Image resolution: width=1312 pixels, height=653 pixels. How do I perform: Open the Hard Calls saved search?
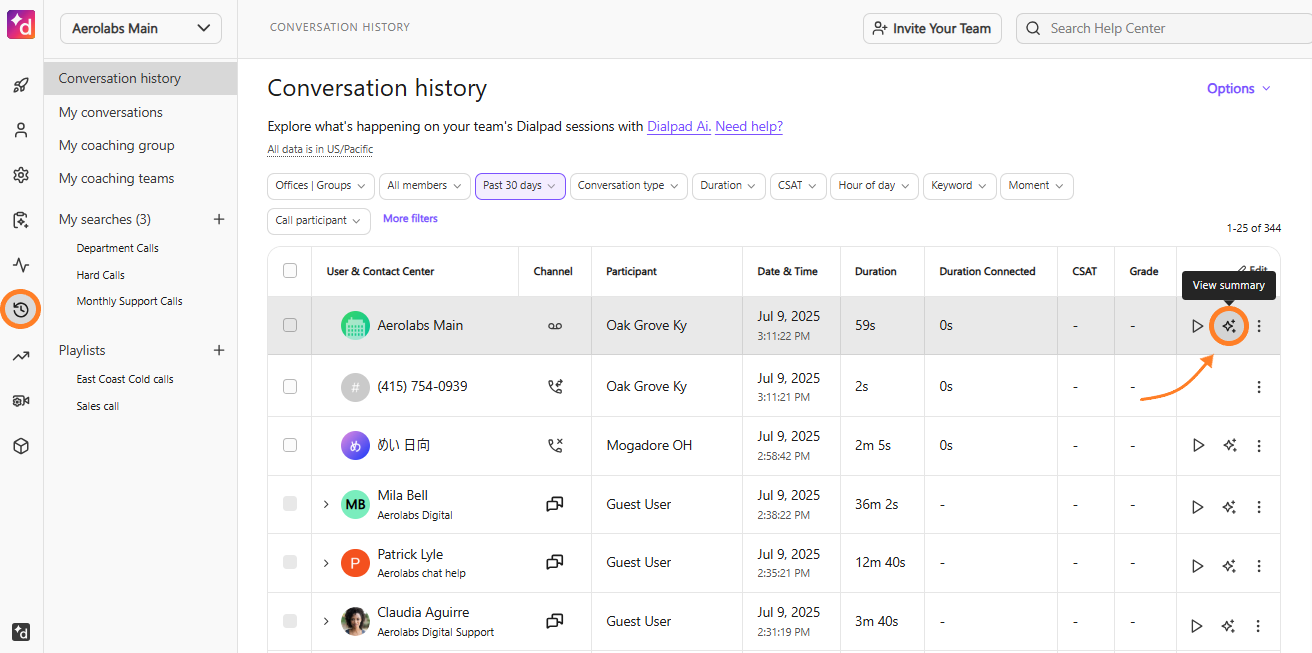point(101,275)
